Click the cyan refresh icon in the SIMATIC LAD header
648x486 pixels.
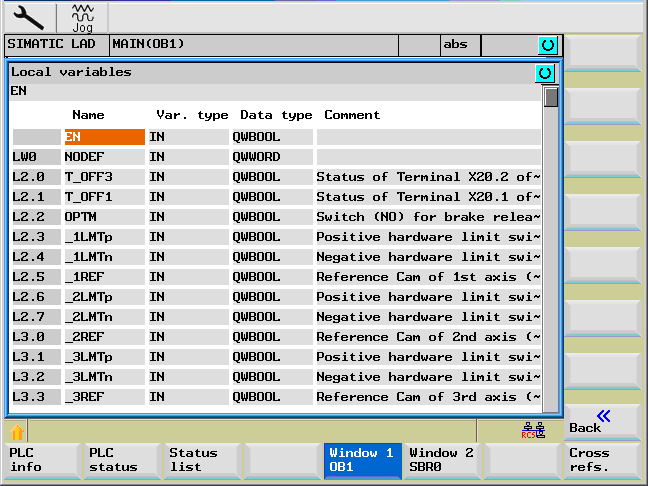(x=548, y=45)
